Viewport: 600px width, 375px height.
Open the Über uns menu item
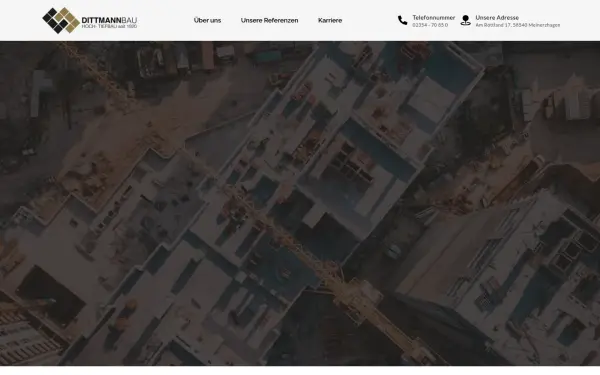coord(207,20)
